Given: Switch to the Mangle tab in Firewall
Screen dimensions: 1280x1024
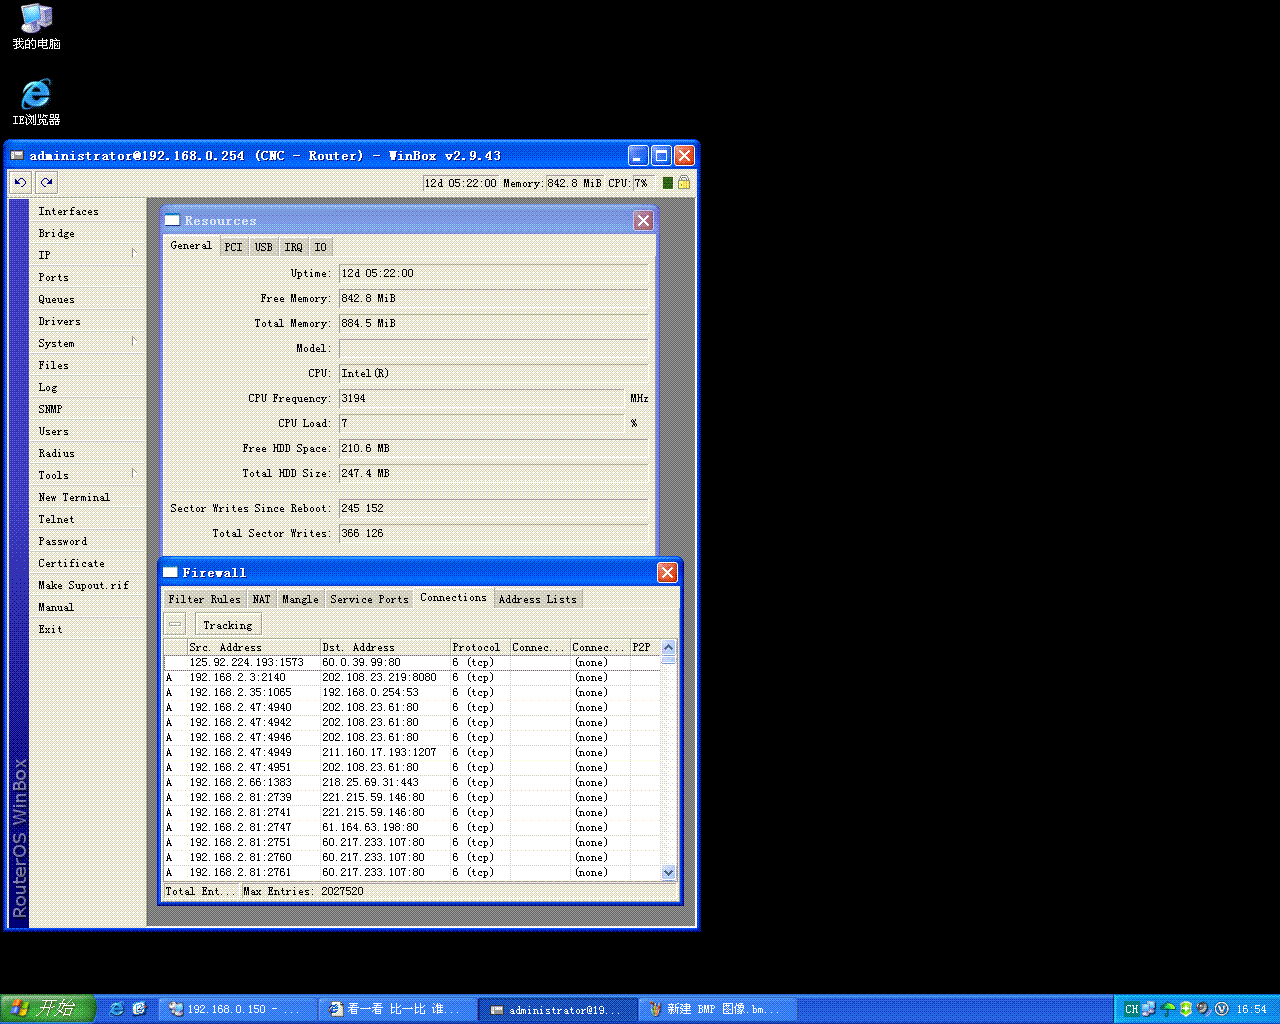Looking at the screenshot, I should point(300,599).
